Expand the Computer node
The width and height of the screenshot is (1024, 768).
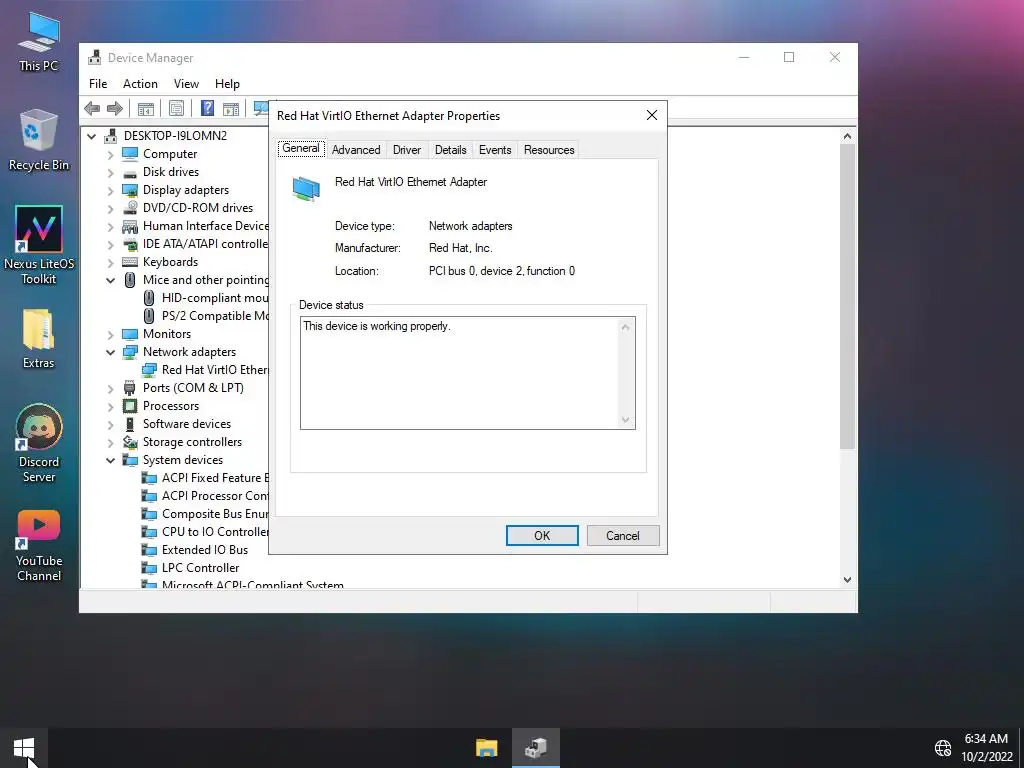pos(110,154)
